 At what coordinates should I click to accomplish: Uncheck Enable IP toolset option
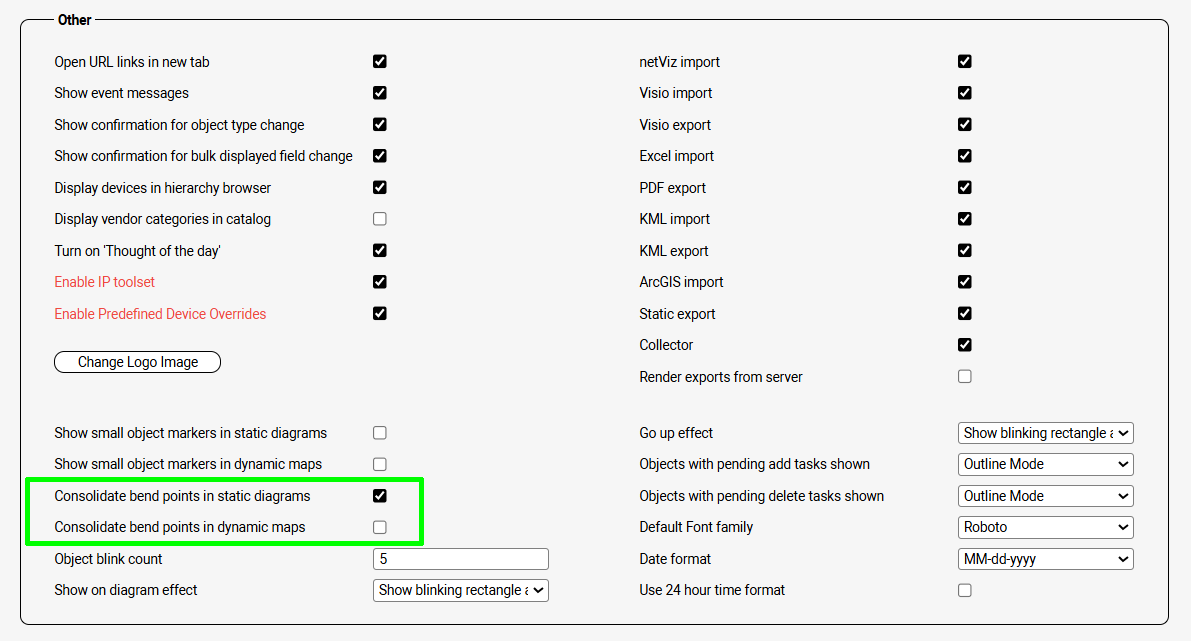tap(380, 282)
